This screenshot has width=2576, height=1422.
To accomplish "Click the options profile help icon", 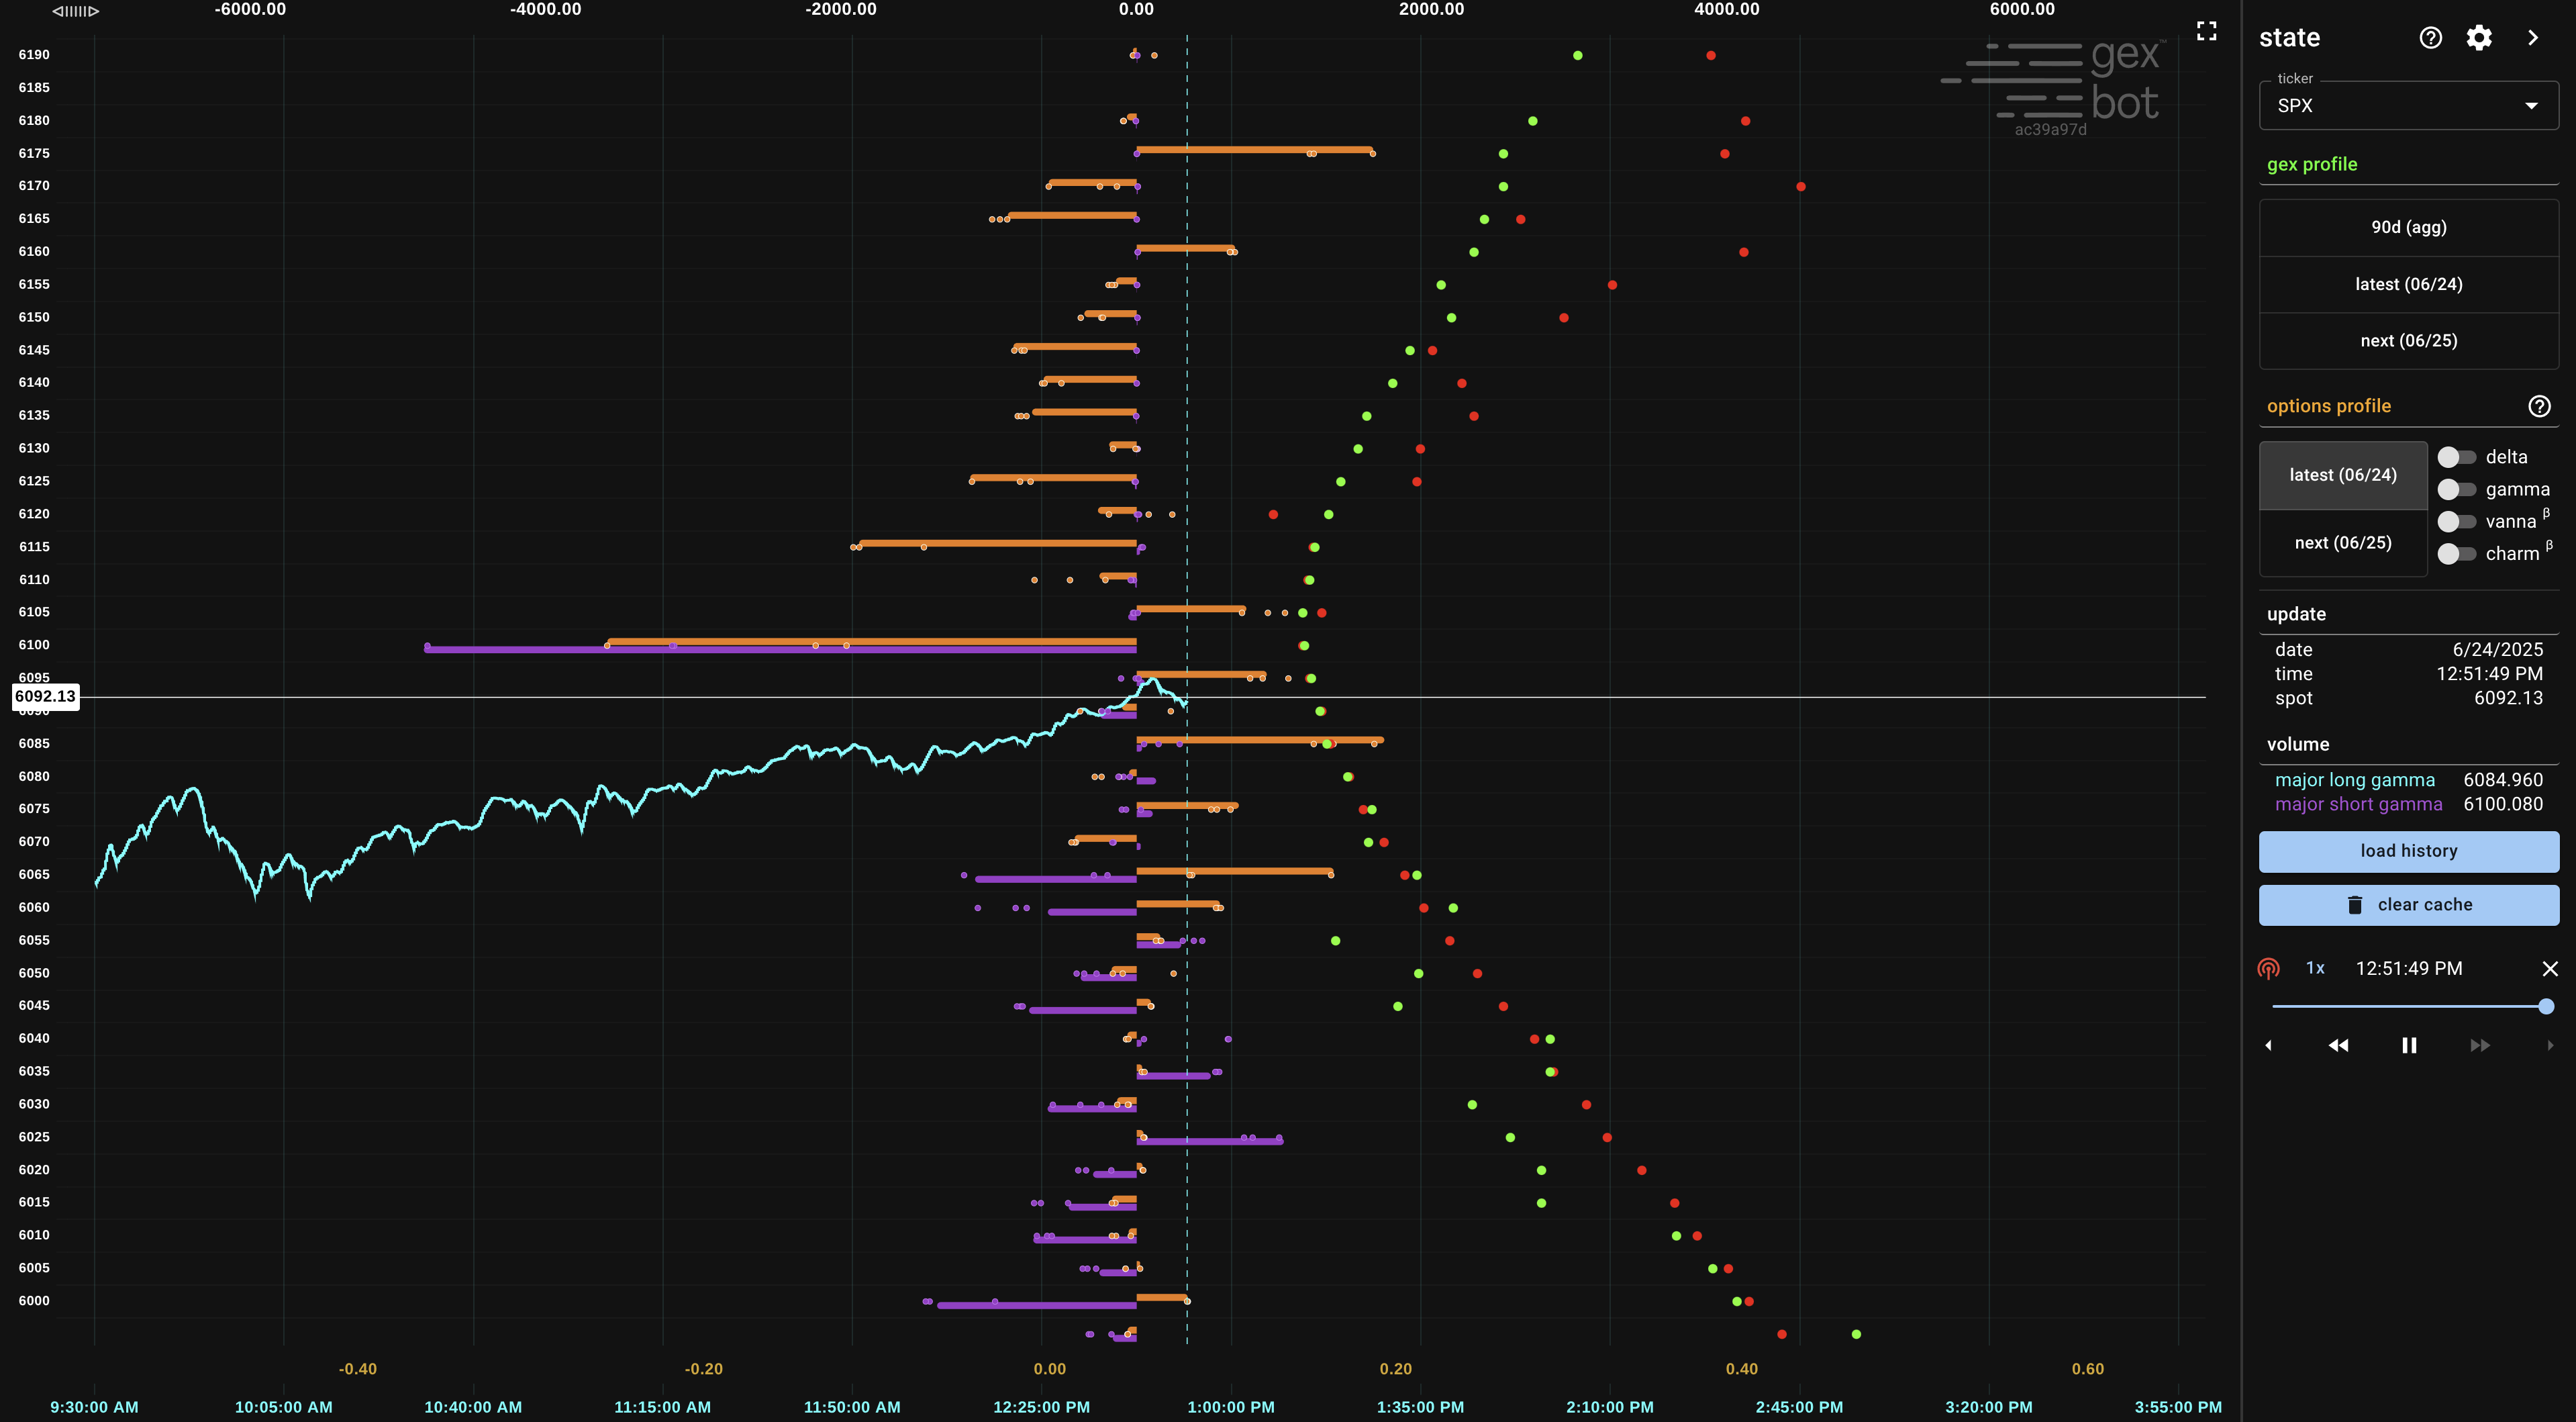I will click(2539, 406).
